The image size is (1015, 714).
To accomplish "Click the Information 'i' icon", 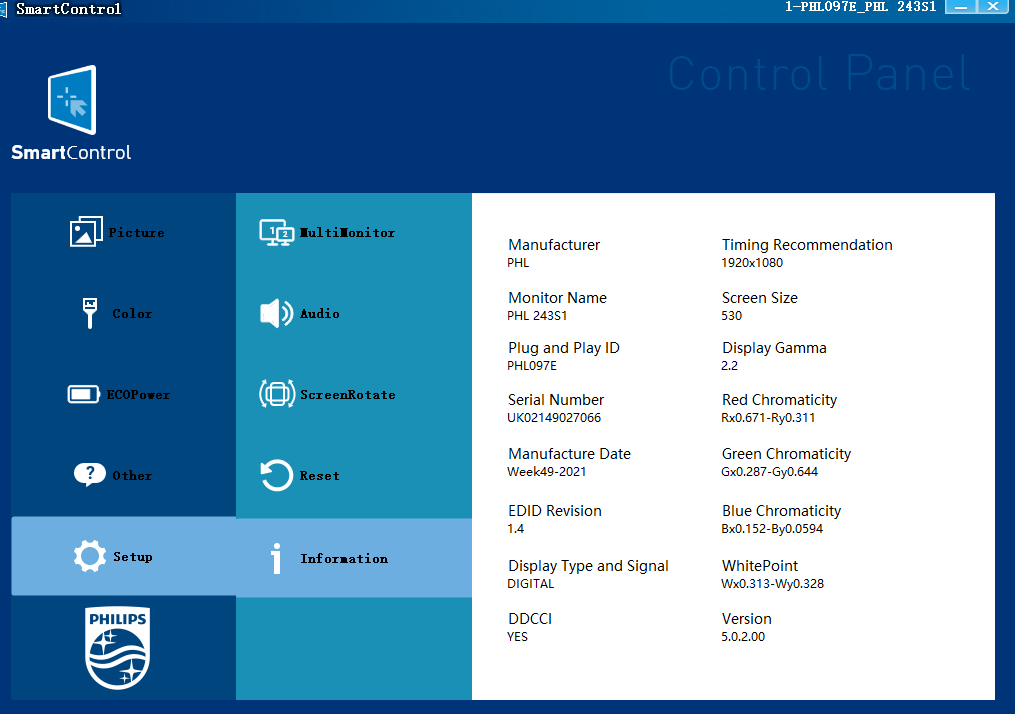I will 276,558.
